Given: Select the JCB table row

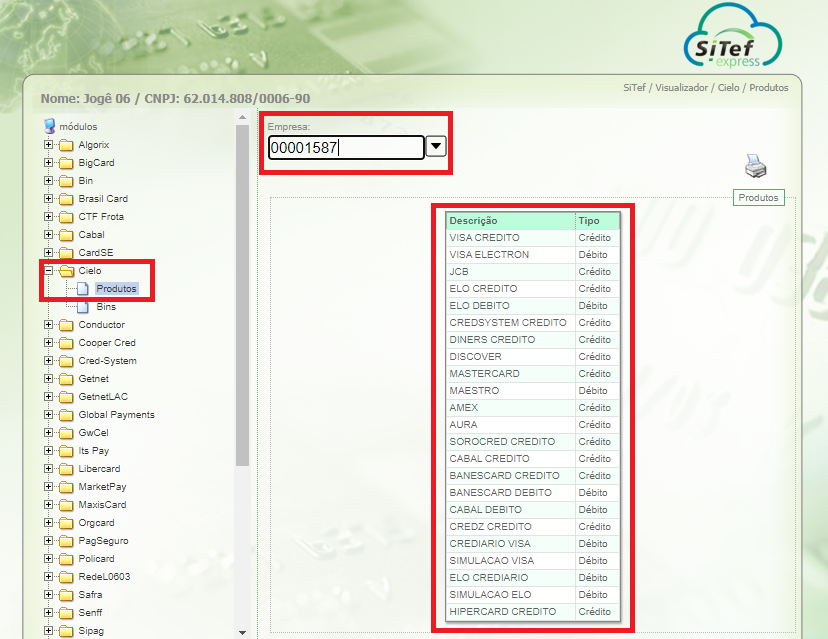Looking at the screenshot, I should (533, 271).
